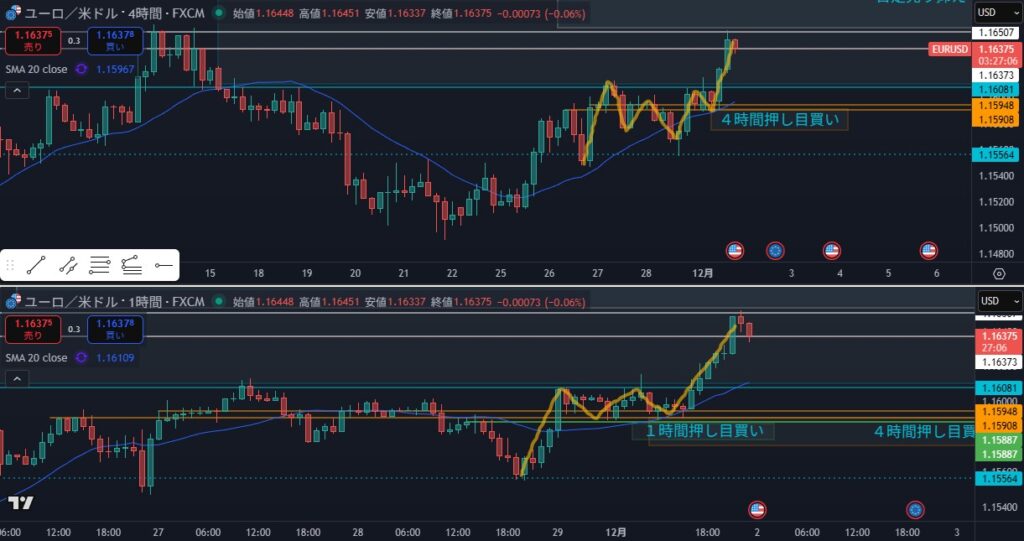Image resolution: width=1024 pixels, height=541 pixels.
Task: Click the SMA 20 close indicator on upper chart
Action: [36, 69]
